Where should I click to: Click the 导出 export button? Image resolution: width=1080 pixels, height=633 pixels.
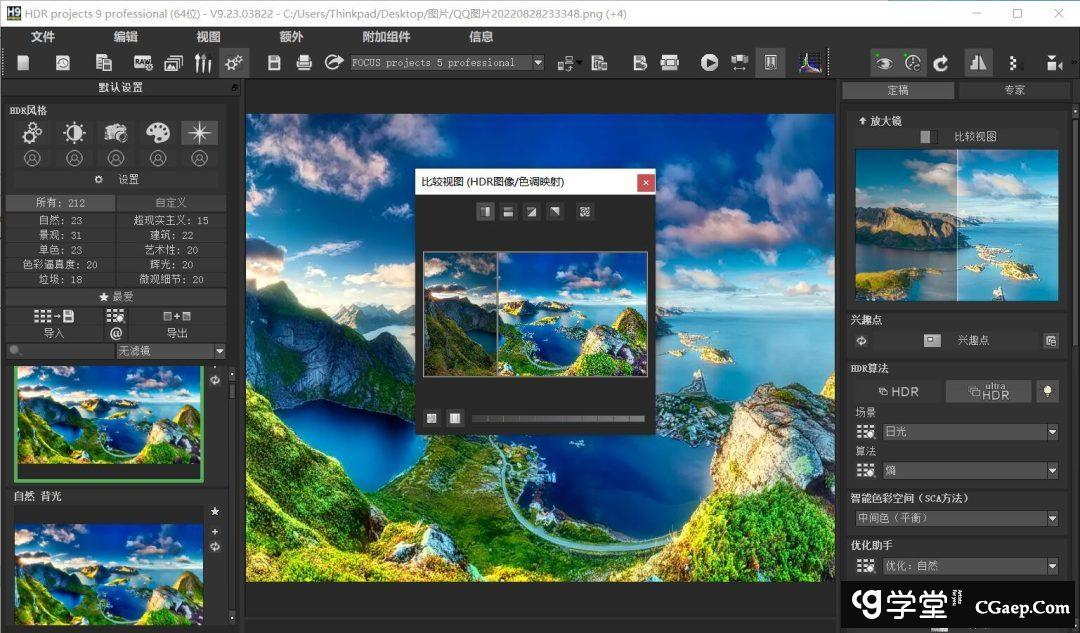(177, 333)
